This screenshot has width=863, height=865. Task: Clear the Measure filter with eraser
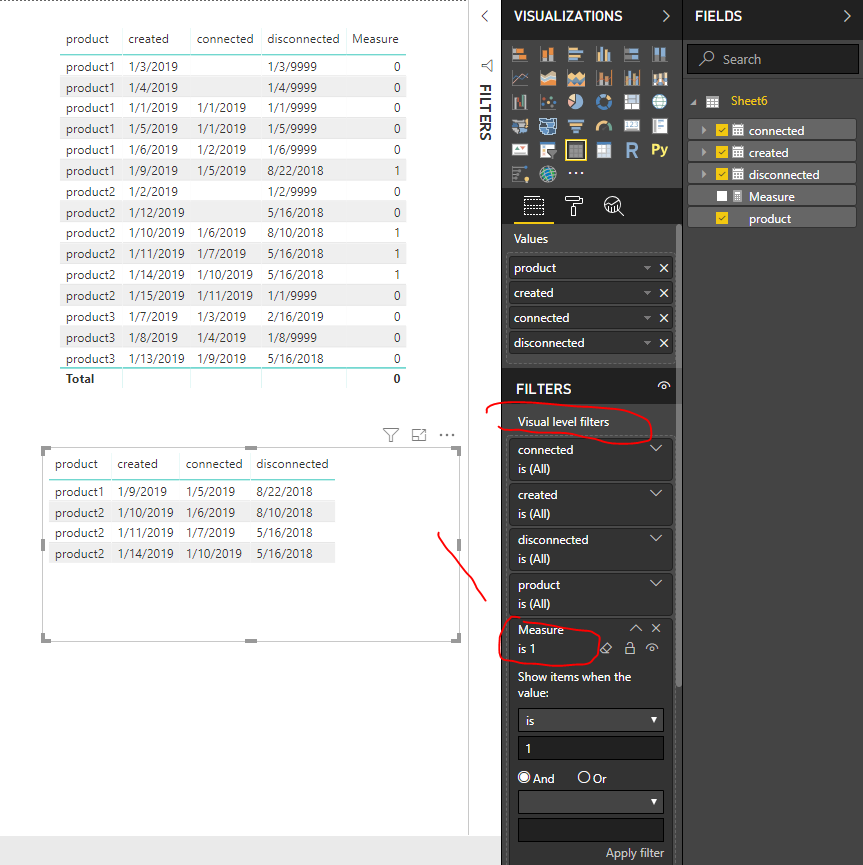click(x=606, y=648)
